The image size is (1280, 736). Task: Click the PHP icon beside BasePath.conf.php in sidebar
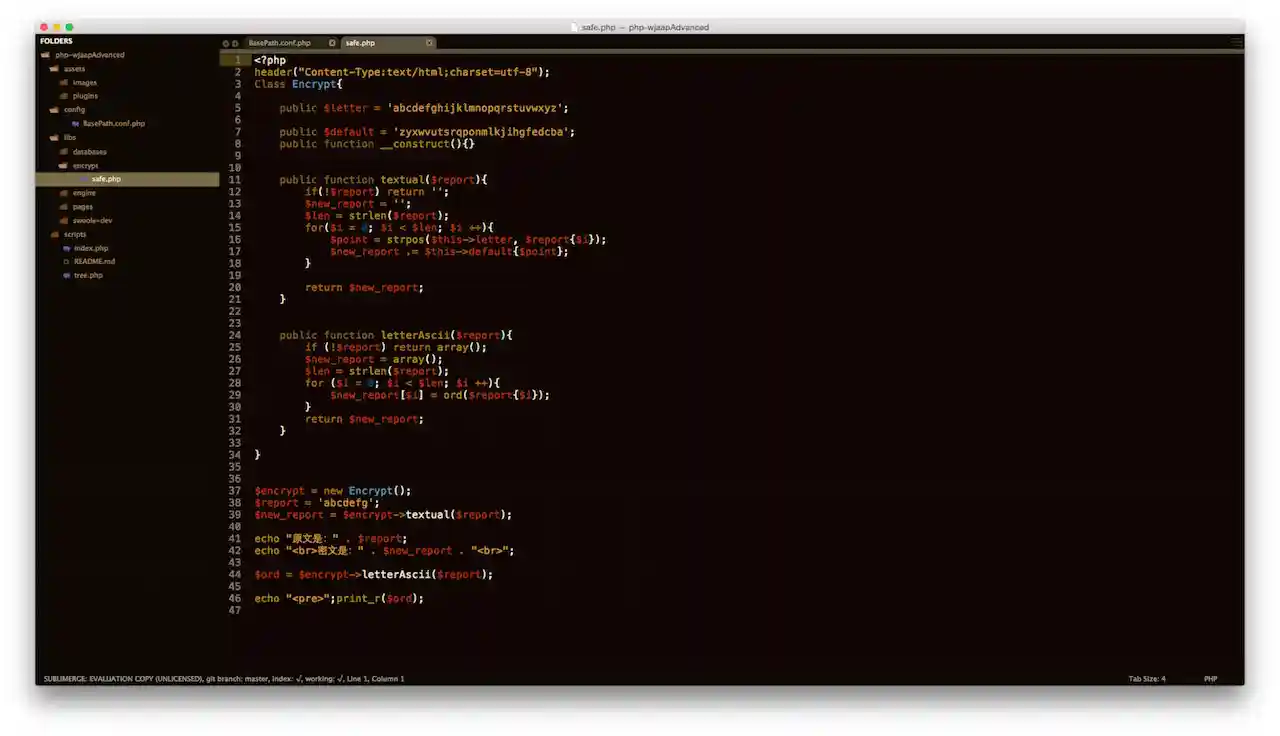[75, 124]
